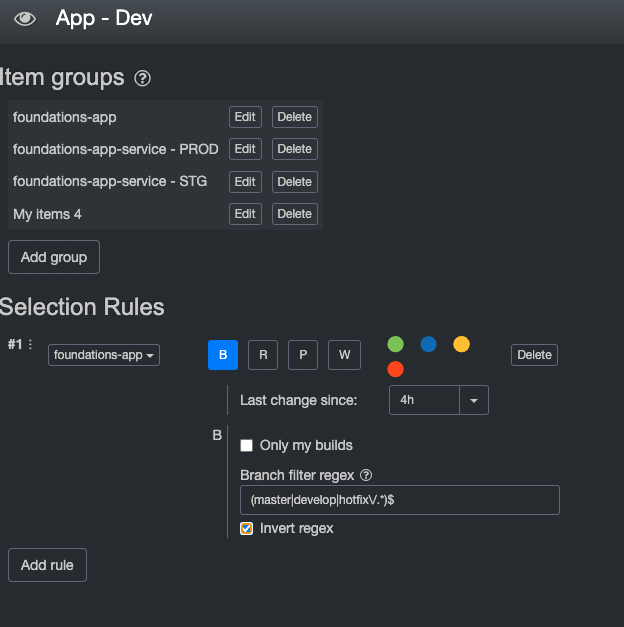Uncheck the Invert regex checkbox

click(247, 528)
